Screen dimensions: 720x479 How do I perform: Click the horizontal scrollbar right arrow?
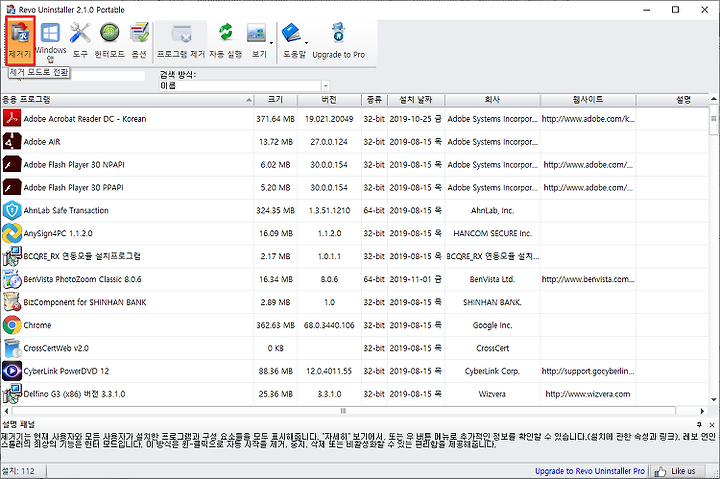tap(703, 411)
